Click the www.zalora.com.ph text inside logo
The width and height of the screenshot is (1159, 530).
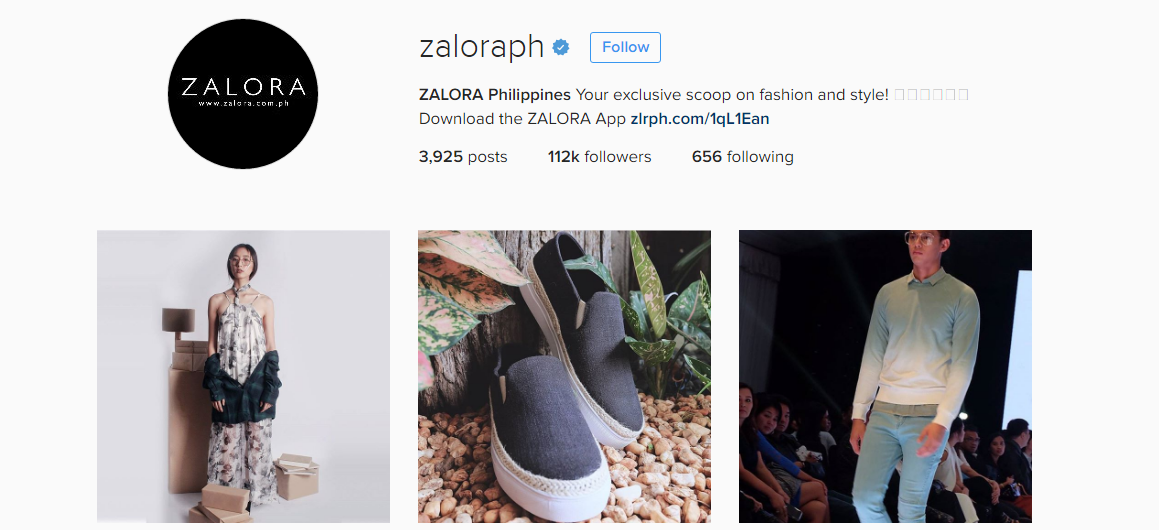(x=243, y=104)
